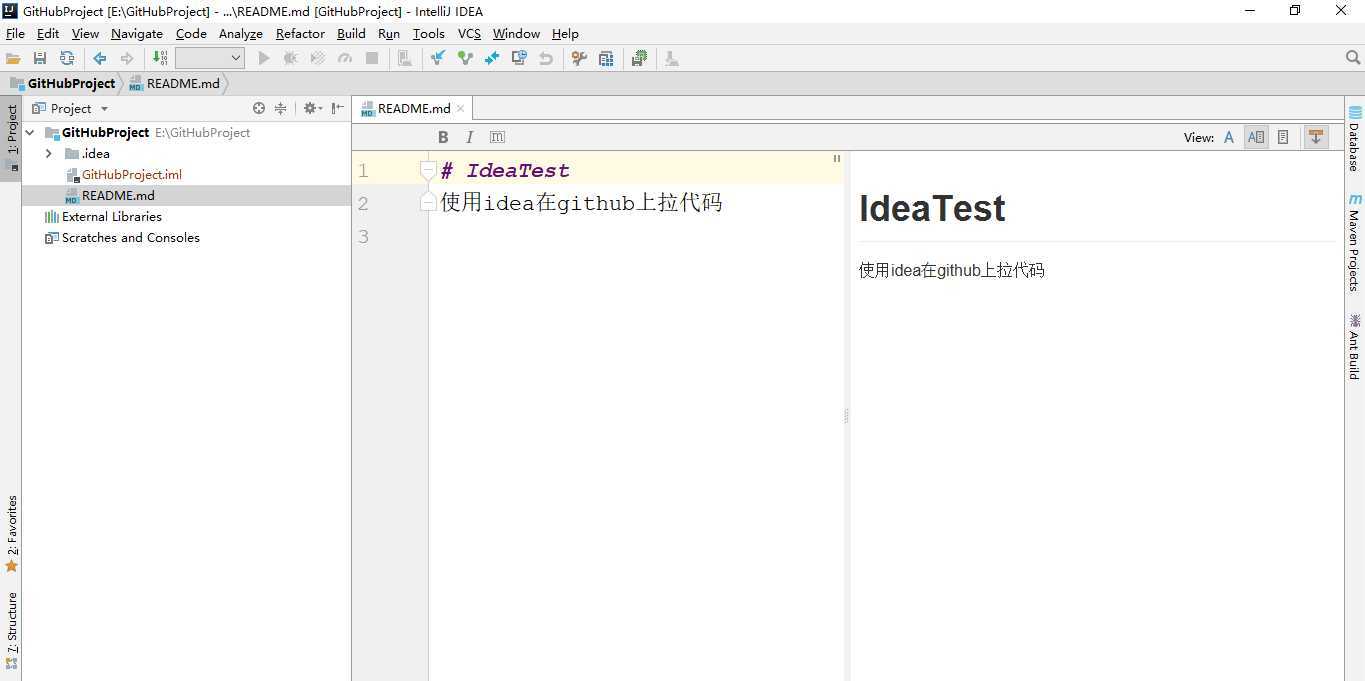Open the File menu
This screenshot has width=1365, height=681.
tap(15, 34)
